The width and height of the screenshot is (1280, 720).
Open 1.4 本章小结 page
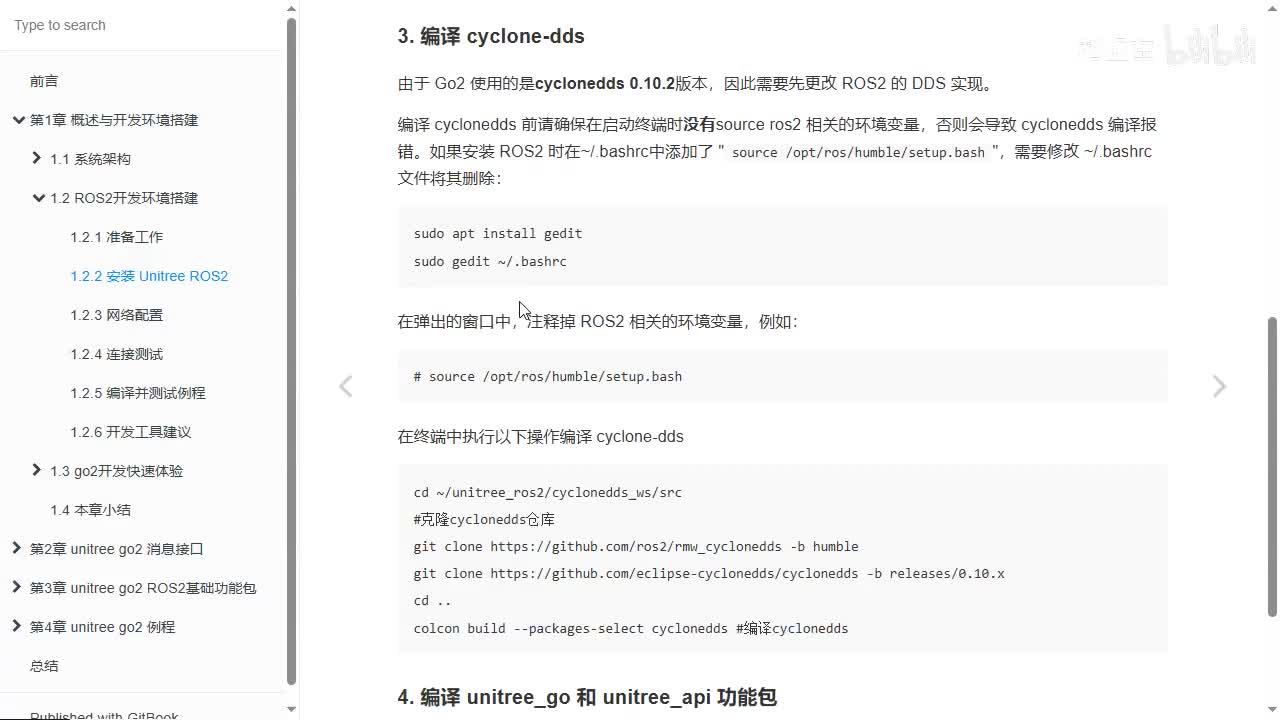pyautogui.click(x=90, y=510)
